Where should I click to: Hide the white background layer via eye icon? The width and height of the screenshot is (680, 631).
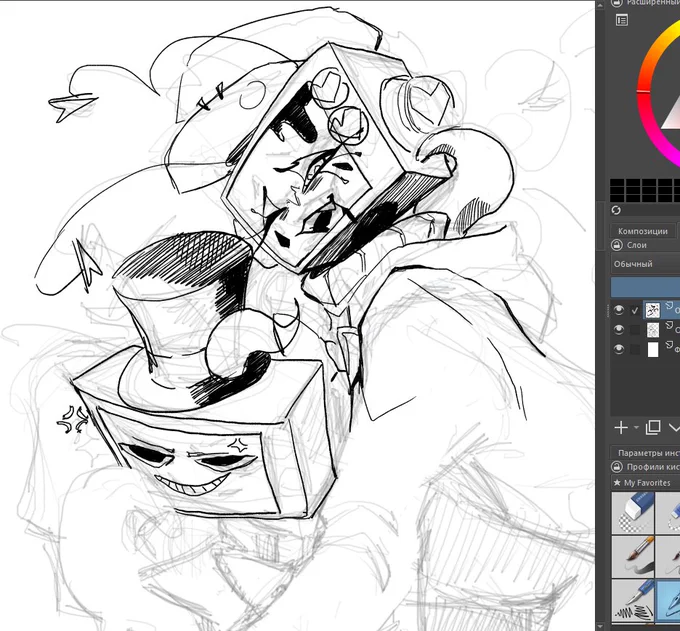pos(619,349)
